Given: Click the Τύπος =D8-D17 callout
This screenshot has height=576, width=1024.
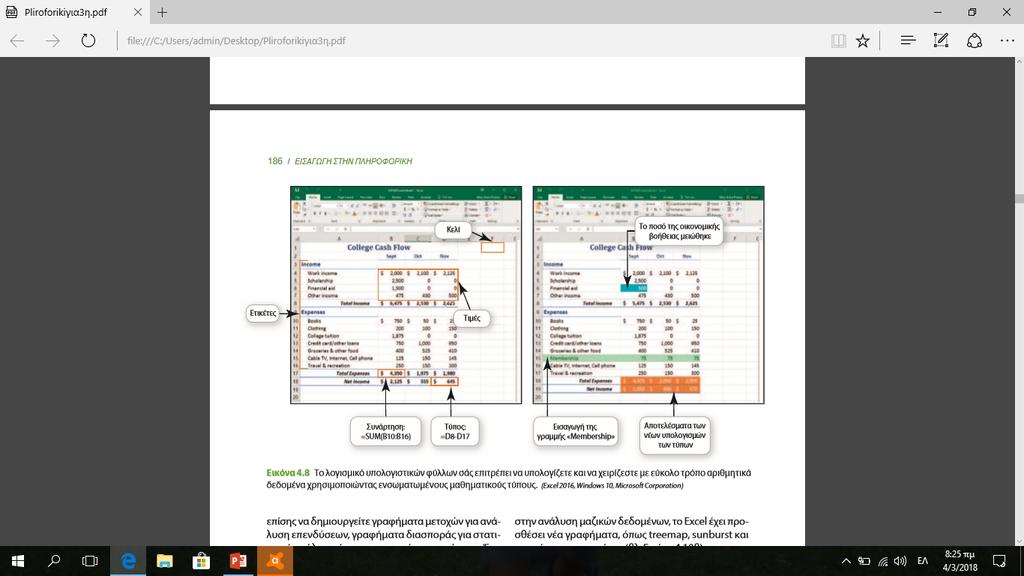Looking at the screenshot, I should pyautogui.click(x=455, y=432).
